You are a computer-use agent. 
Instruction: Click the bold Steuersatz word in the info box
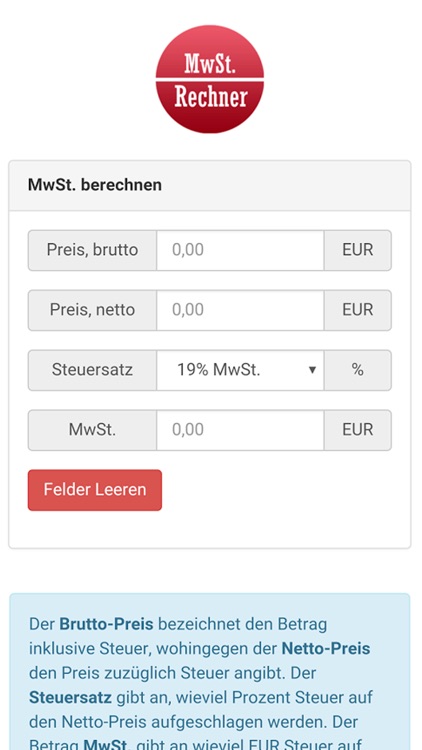coord(70,697)
